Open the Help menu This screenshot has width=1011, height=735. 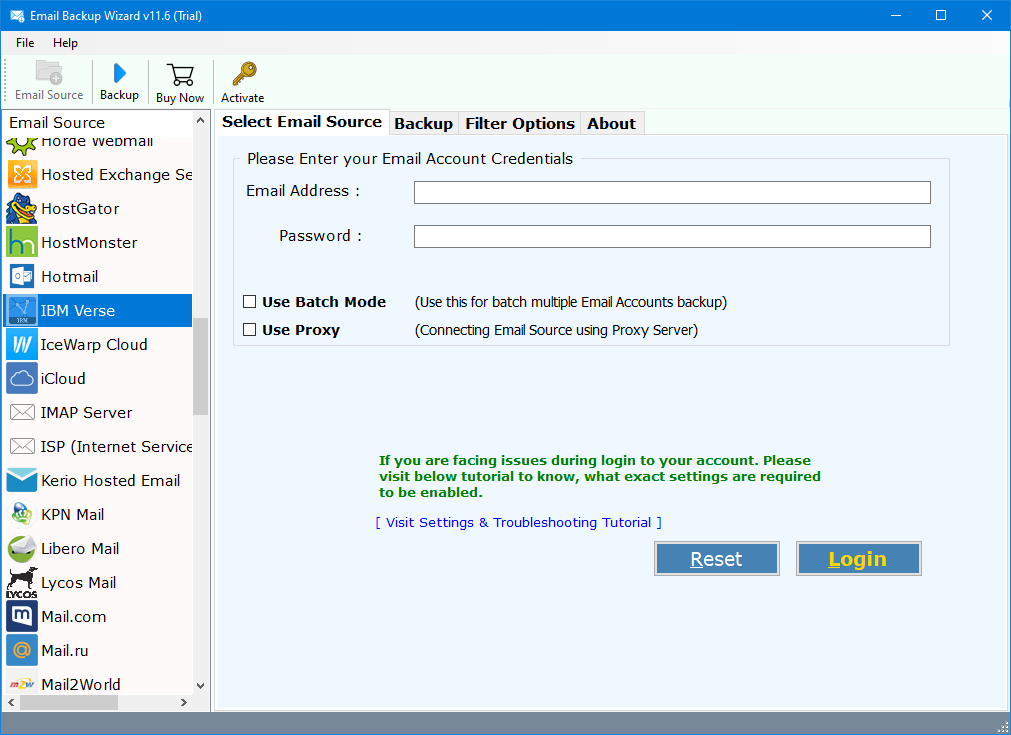(x=65, y=43)
